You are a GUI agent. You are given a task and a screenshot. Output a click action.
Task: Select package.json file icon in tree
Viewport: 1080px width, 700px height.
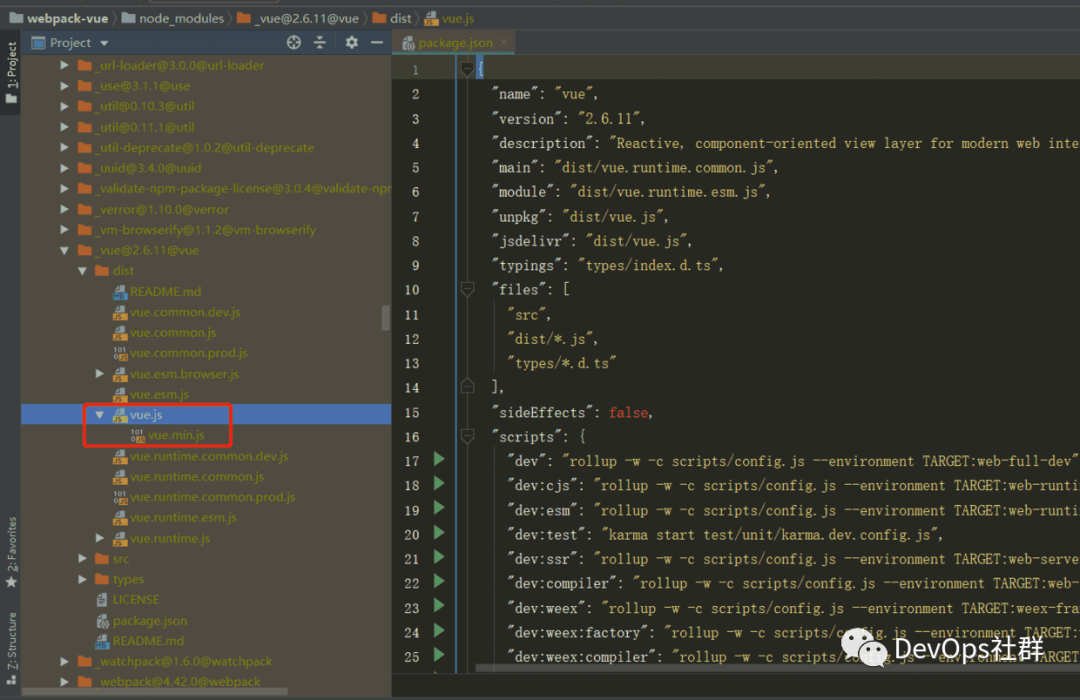tap(102, 621)
